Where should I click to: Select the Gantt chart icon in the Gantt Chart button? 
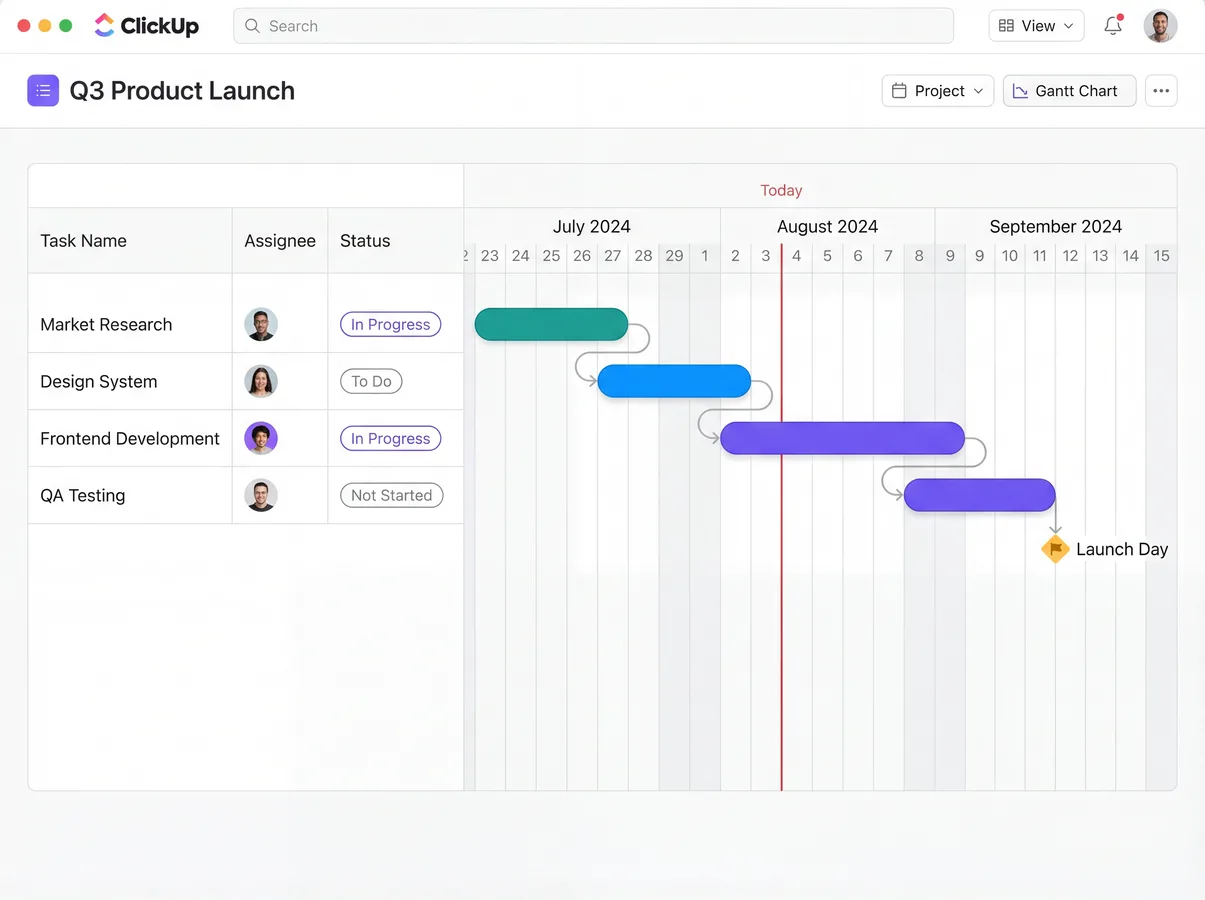click(1019, 90)
